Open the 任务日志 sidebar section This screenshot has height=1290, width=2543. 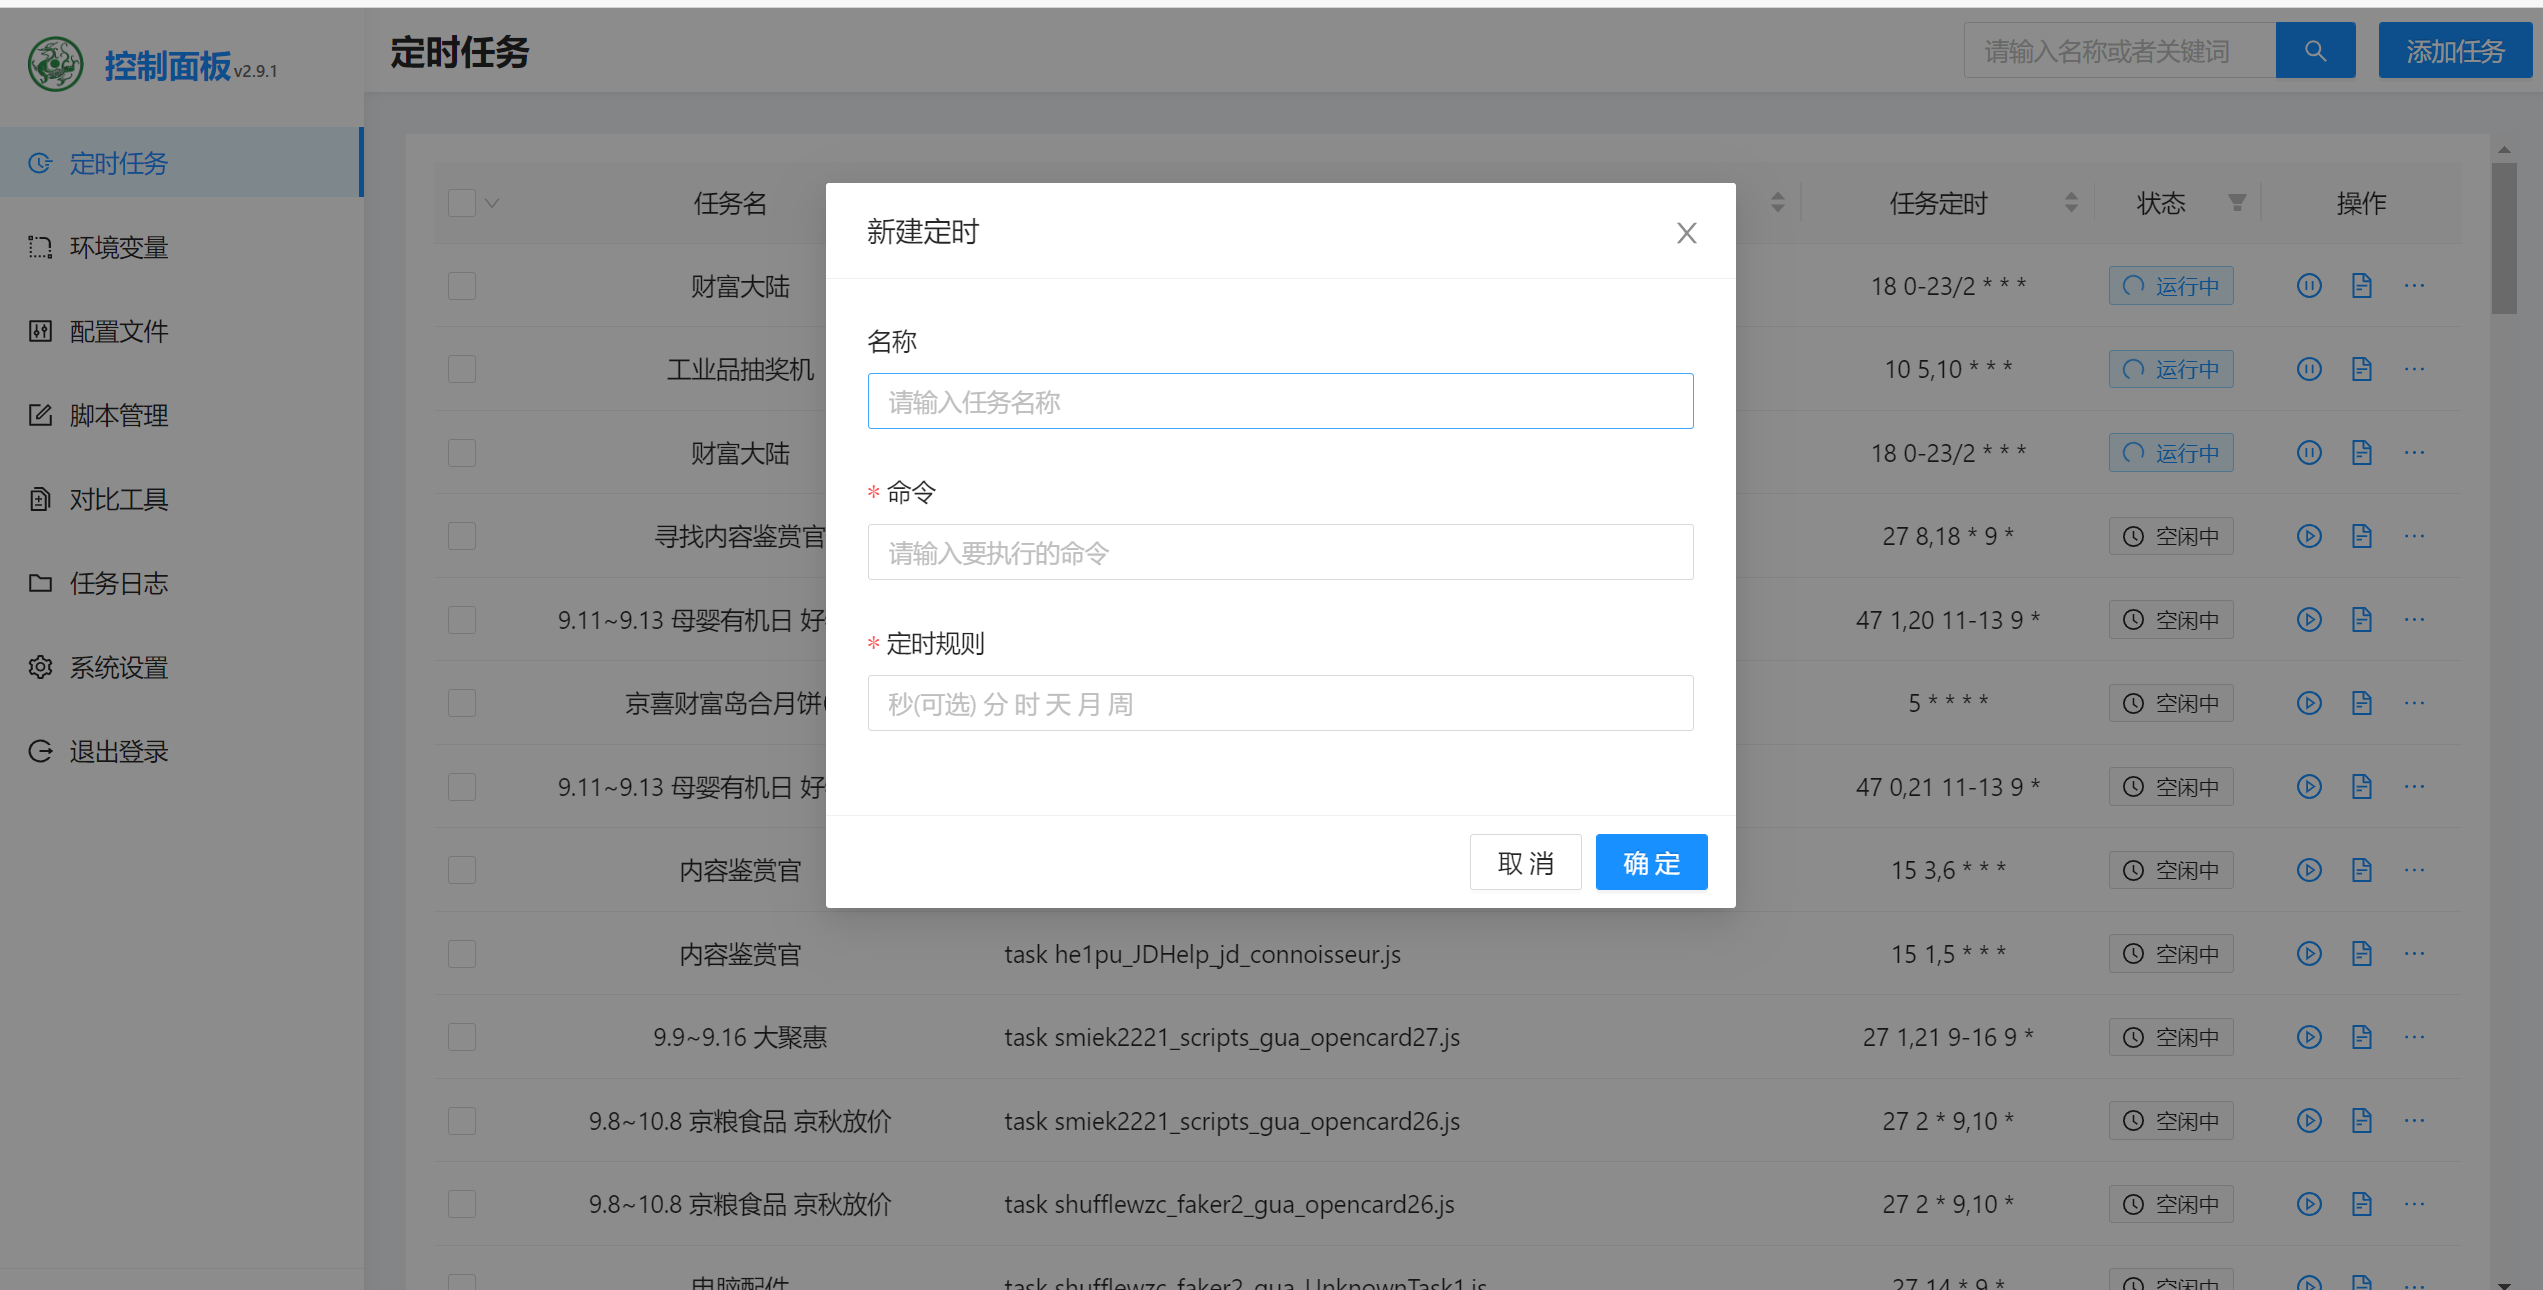pos(119,583)
